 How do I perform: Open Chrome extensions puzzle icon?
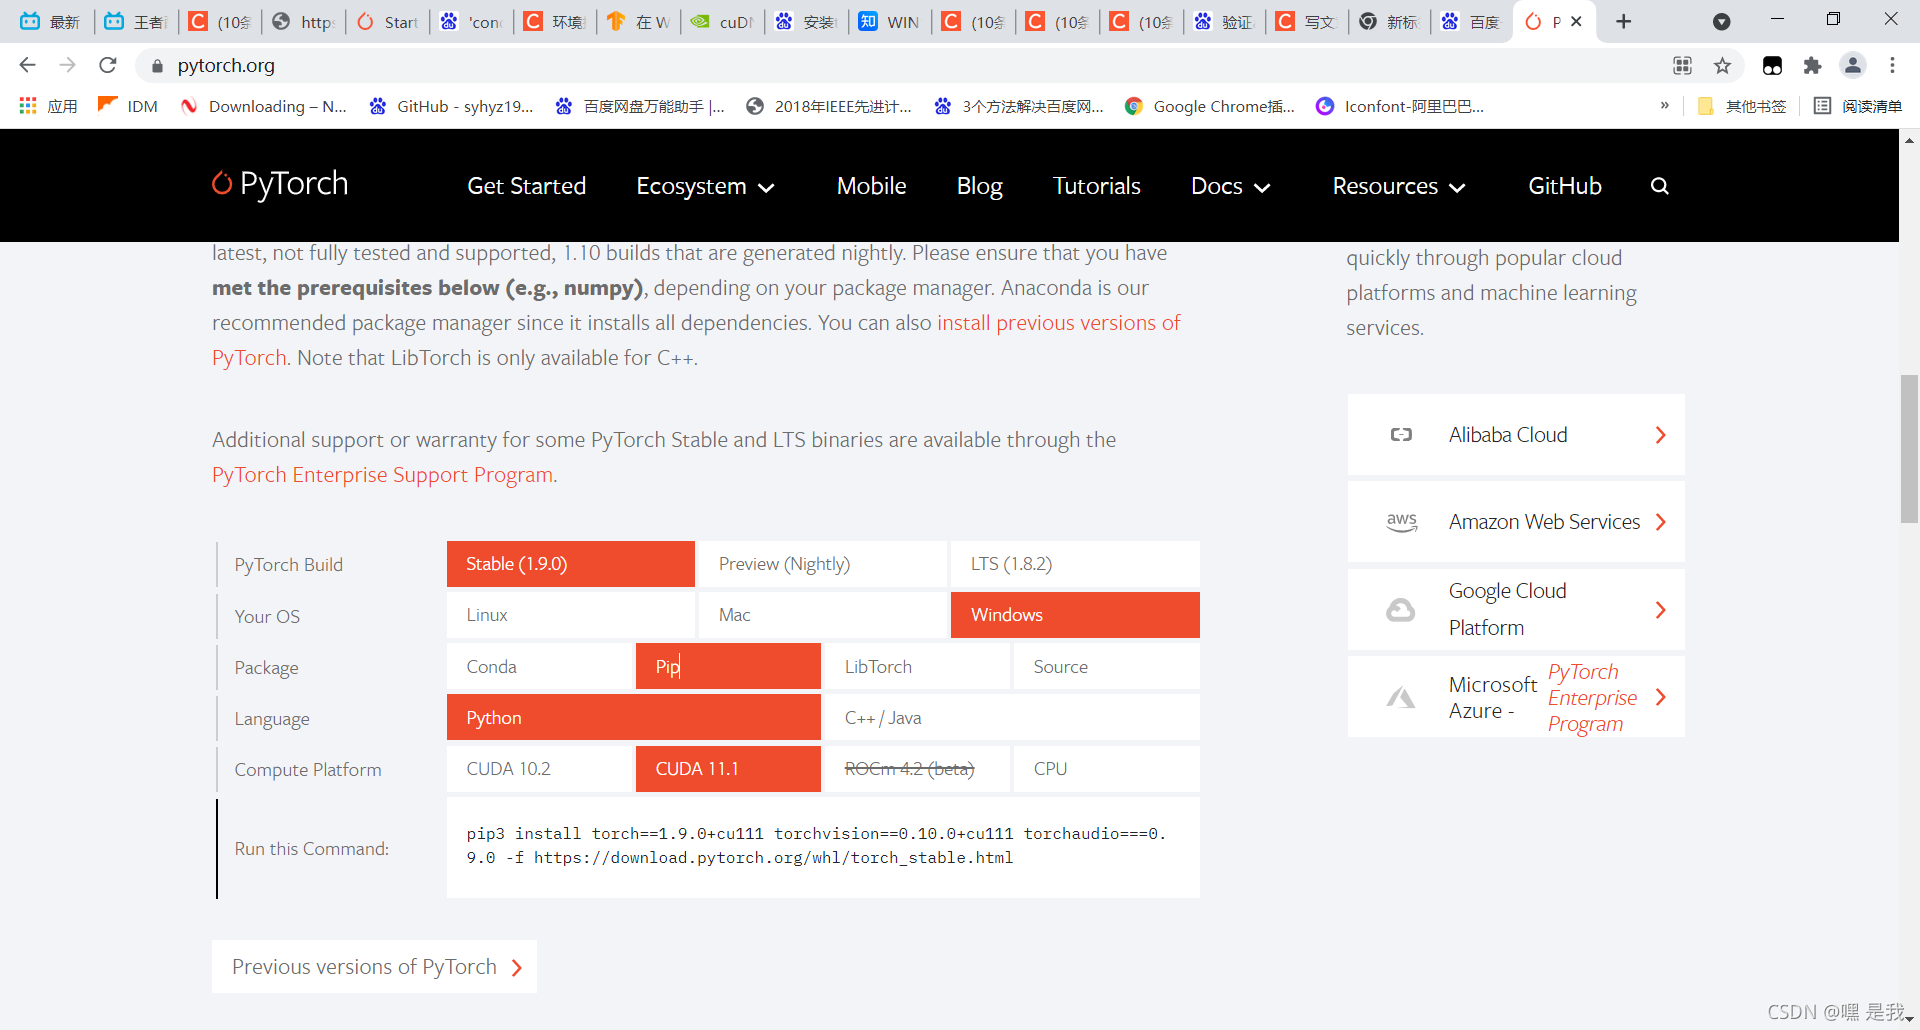(1812, 65)
